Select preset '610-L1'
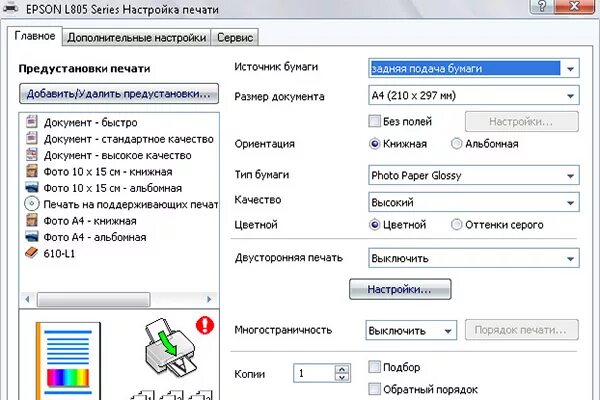The image size is (600, 400). tap(59, 254)
